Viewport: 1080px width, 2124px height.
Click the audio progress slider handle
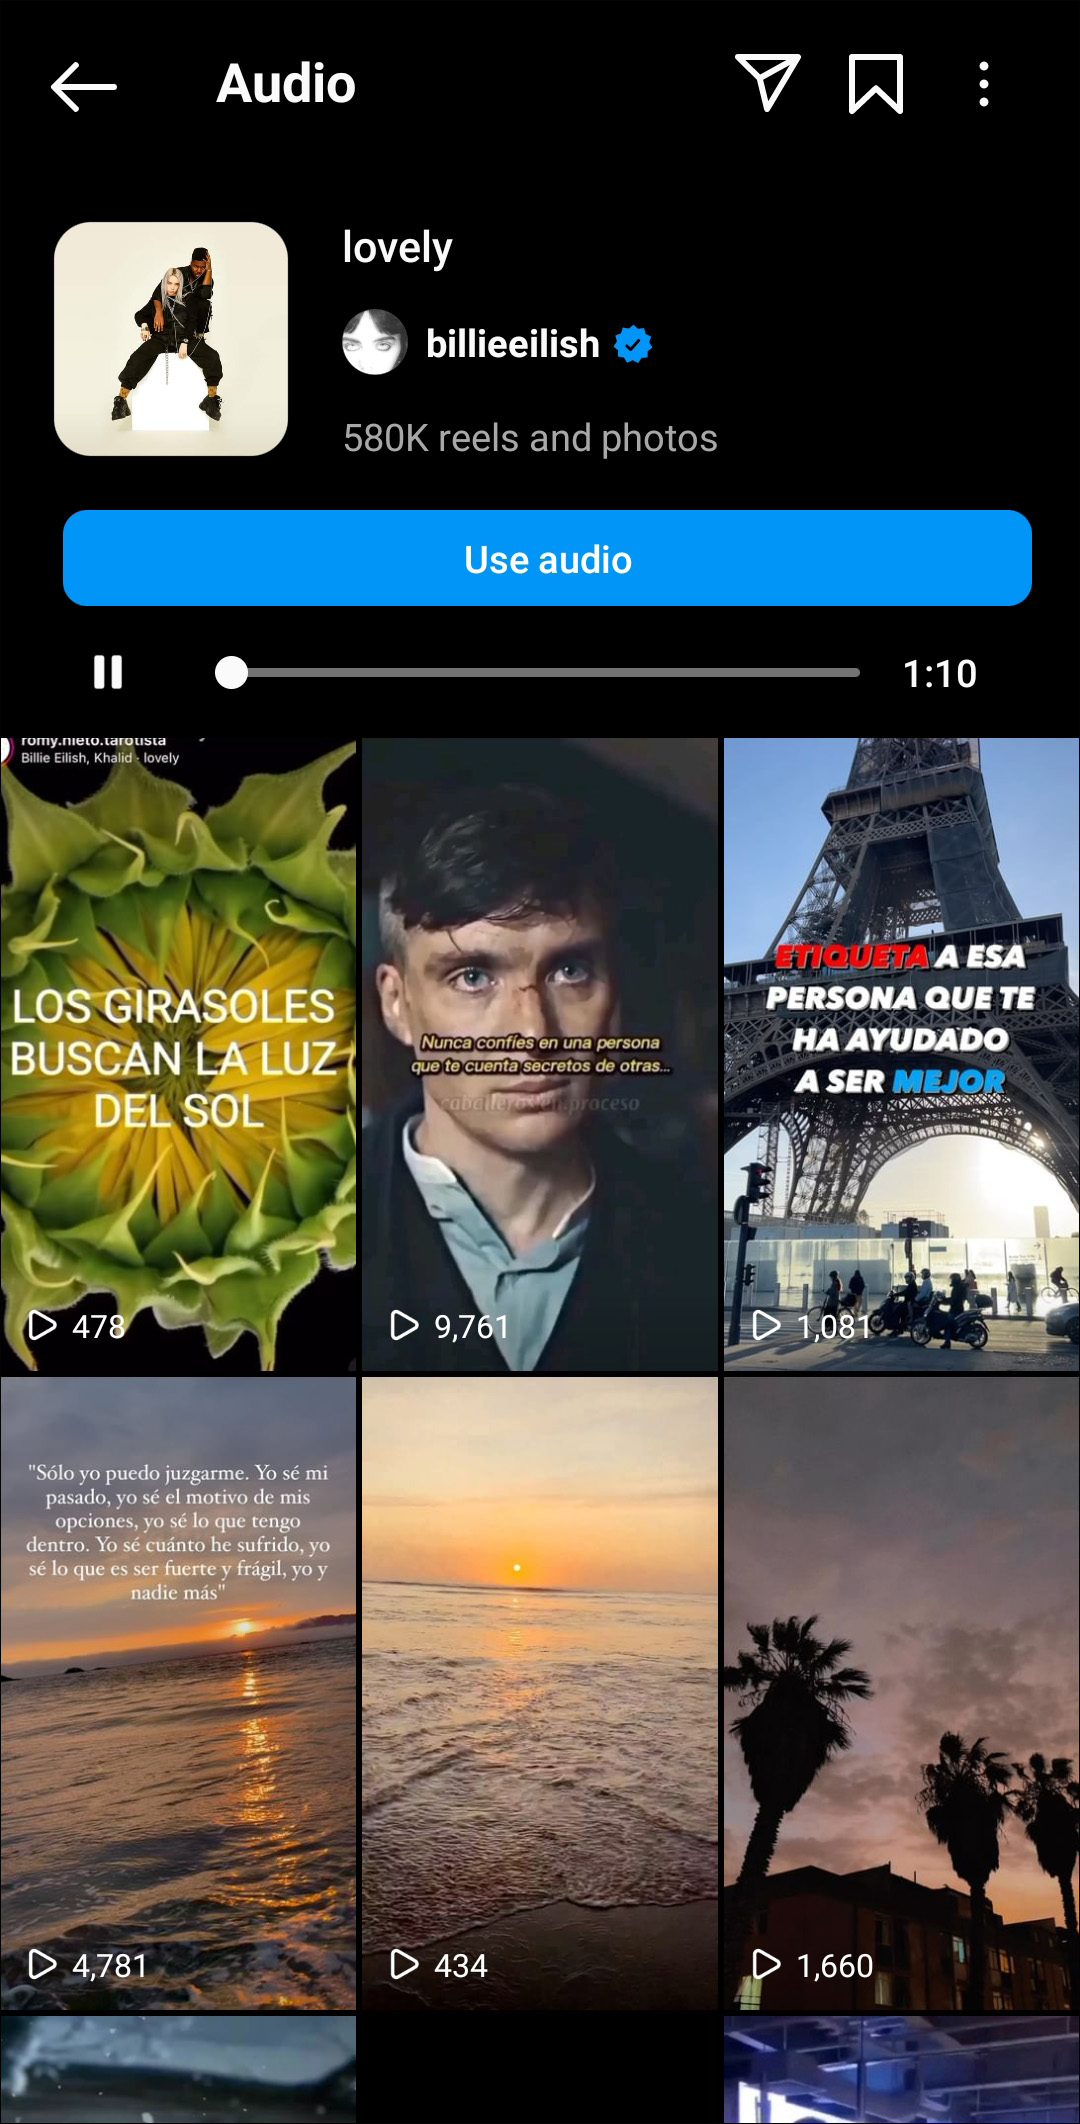pyautogui.click(x=231, y=672)
